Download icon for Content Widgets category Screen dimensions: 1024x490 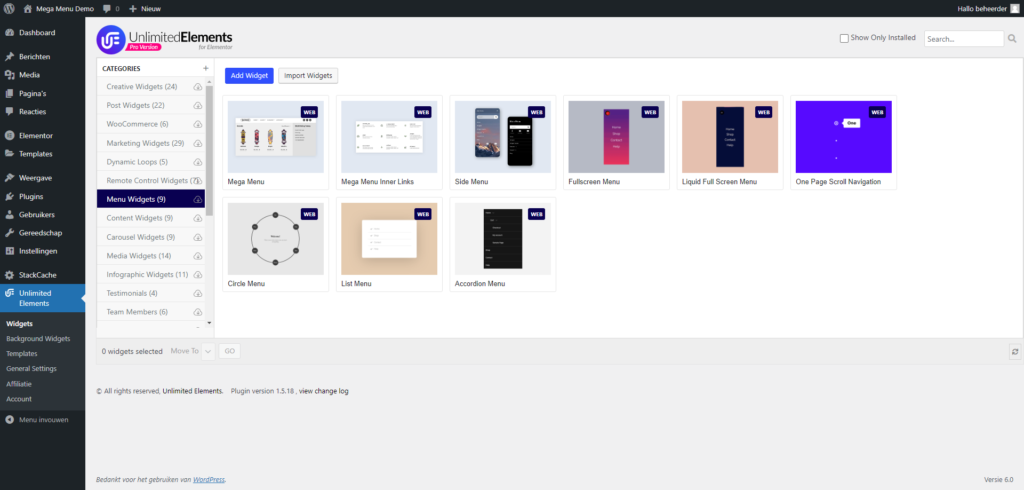[197, 218]
